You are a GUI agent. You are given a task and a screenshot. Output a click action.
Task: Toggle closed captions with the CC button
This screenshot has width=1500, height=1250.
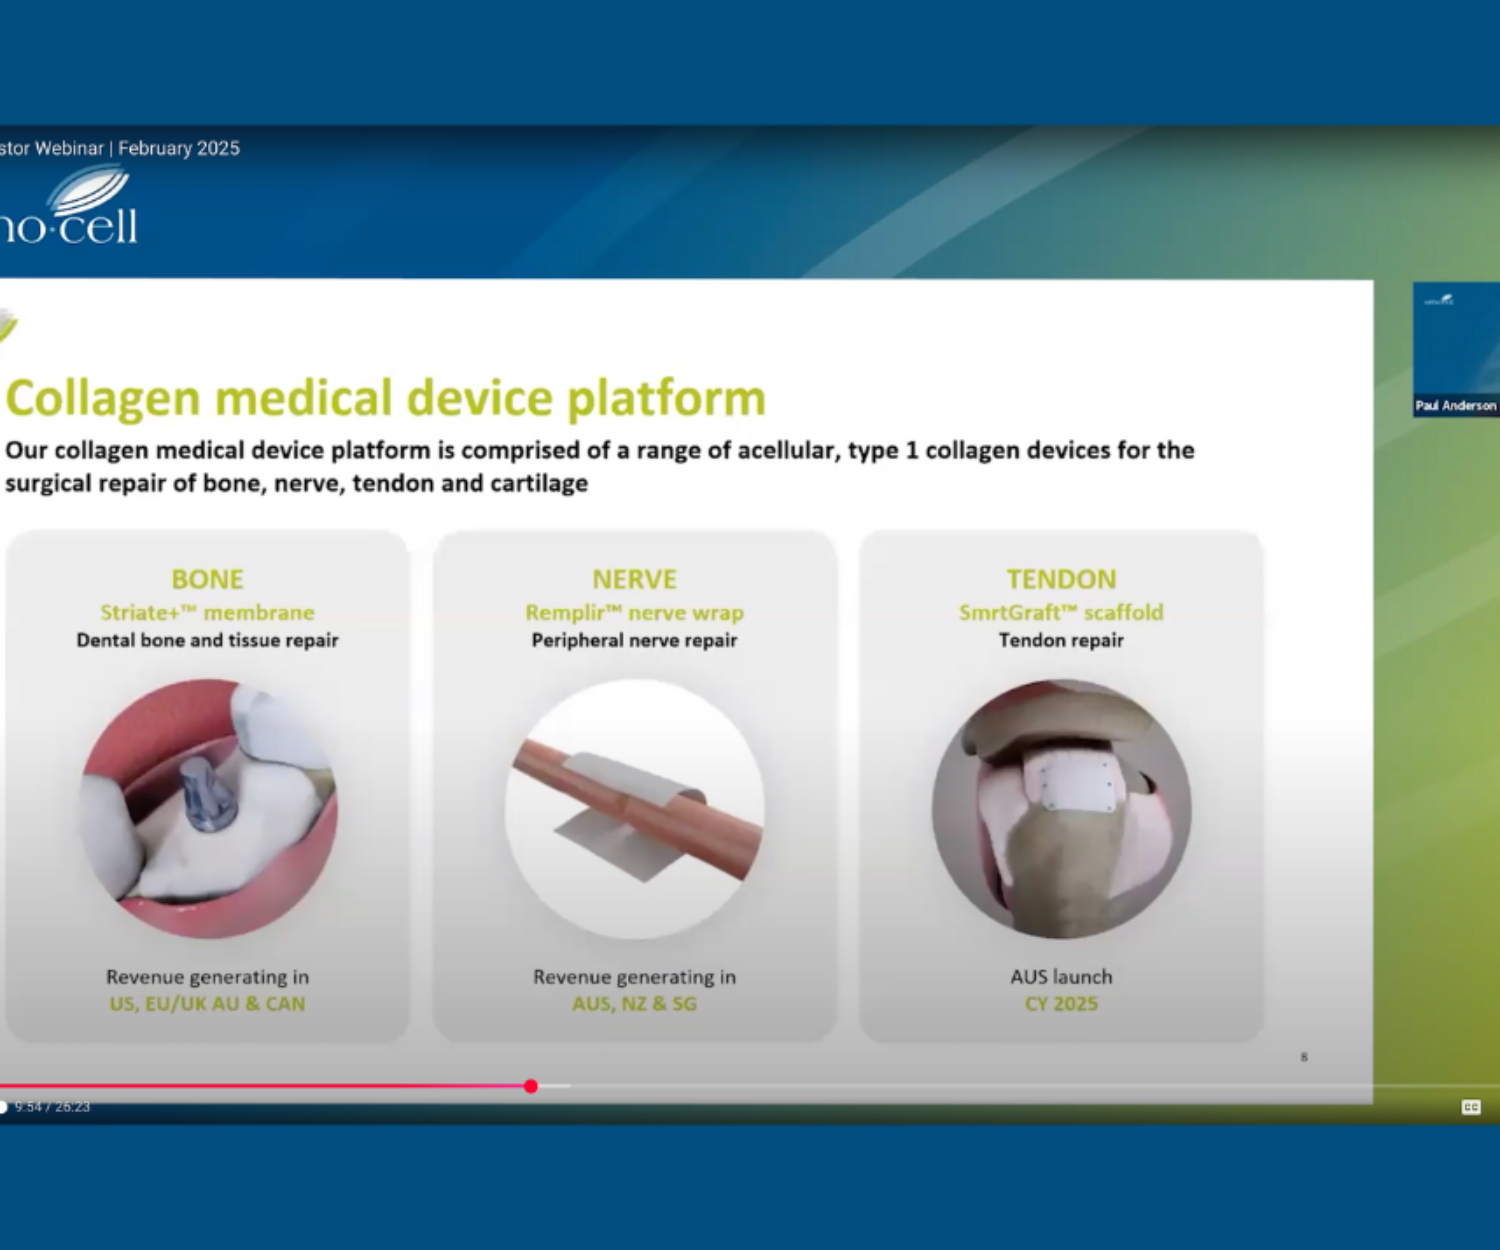coord(1470,1106)
